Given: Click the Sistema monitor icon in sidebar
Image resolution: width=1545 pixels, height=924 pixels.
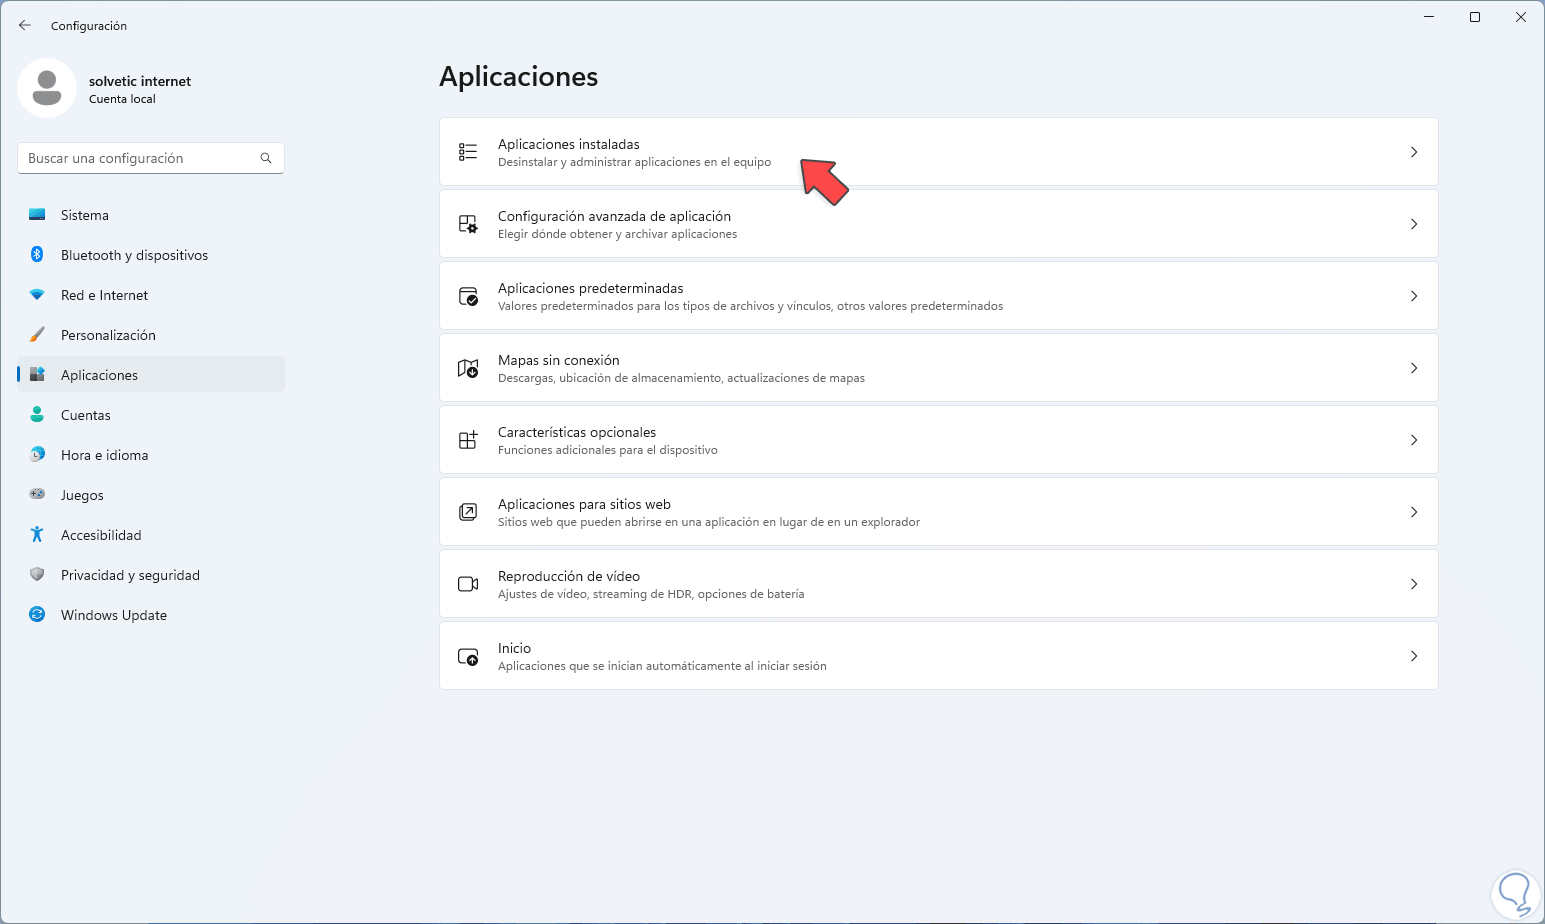Looking at the screenshot, I should [x=37, y=215].
